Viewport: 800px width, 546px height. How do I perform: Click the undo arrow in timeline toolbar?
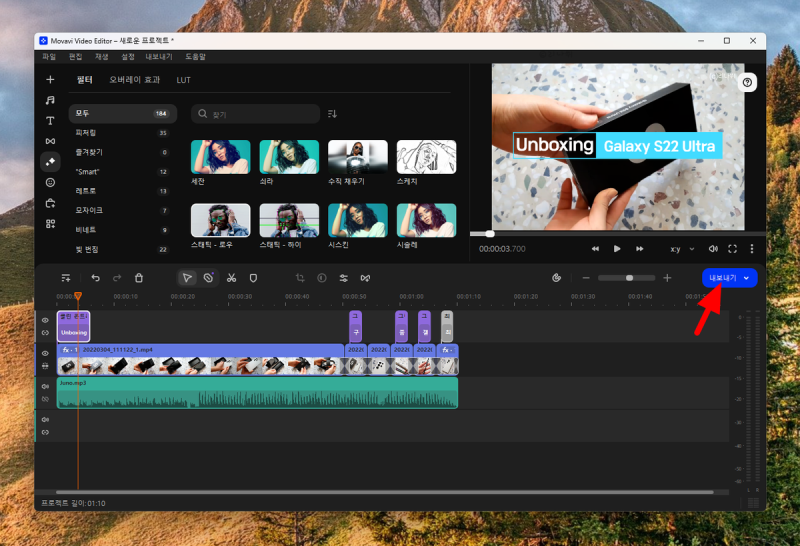(95, 278)
